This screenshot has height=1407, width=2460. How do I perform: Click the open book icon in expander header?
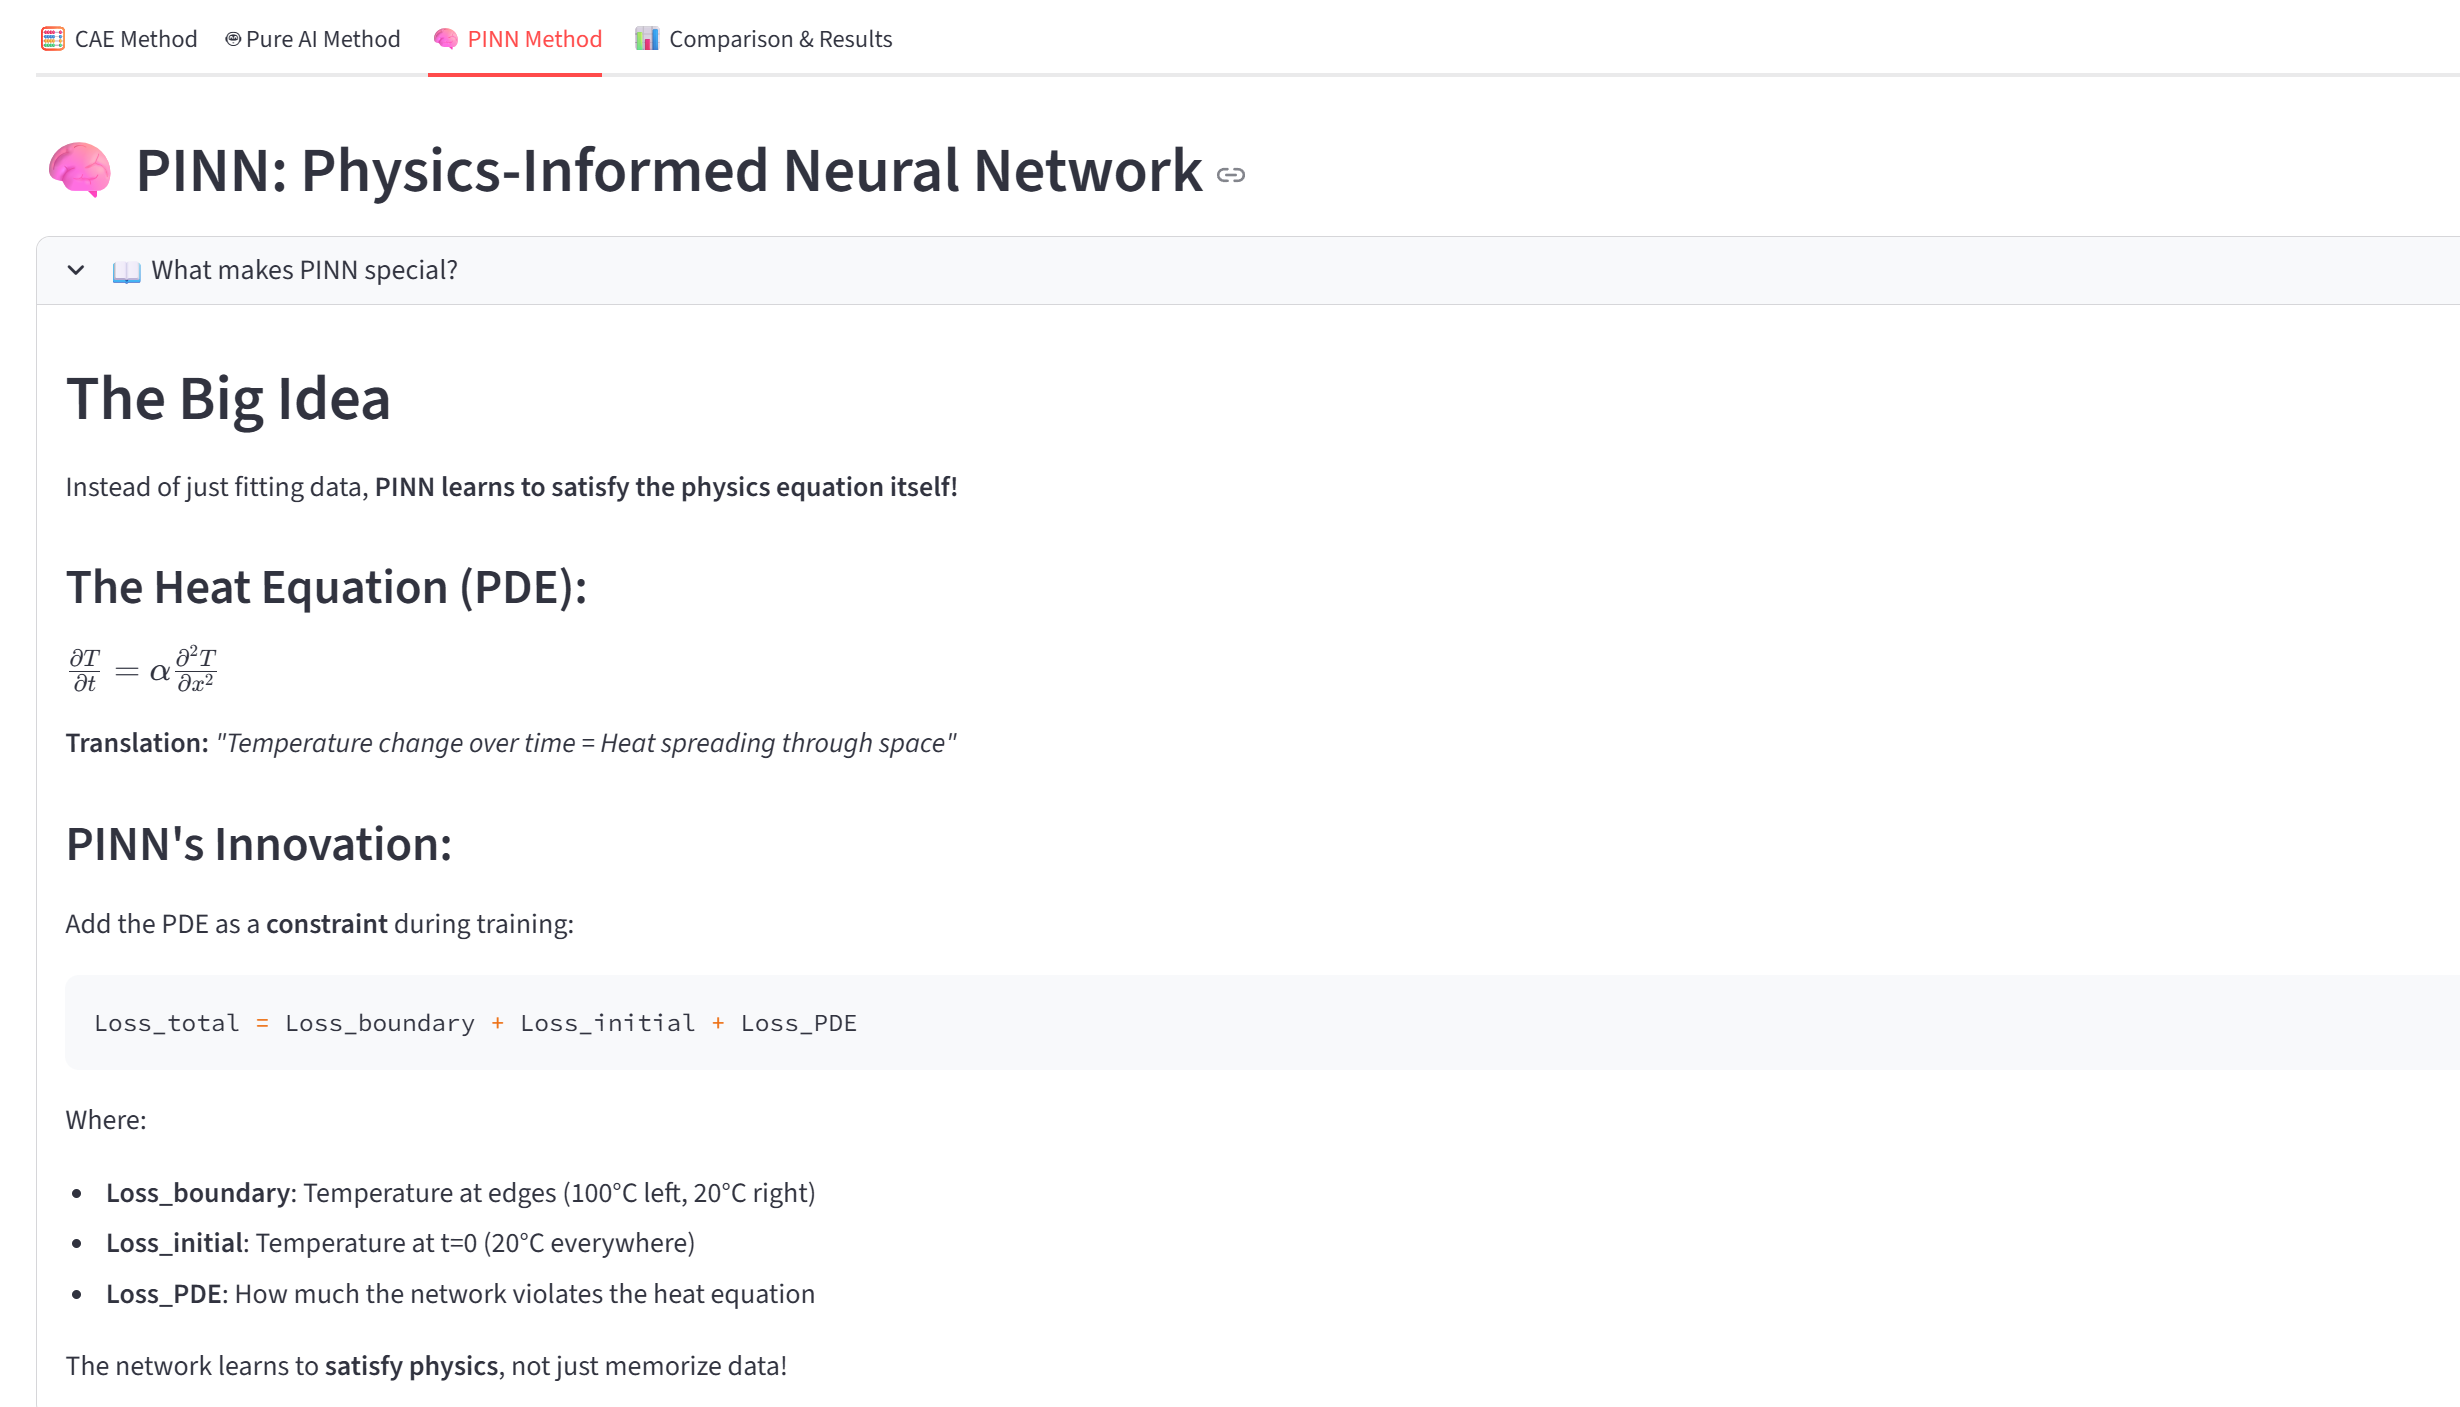point(127,271)
